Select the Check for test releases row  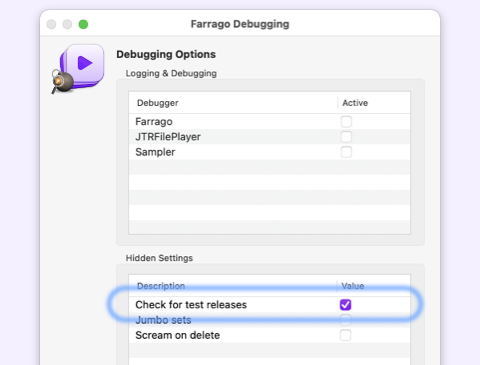click(269, 305)
